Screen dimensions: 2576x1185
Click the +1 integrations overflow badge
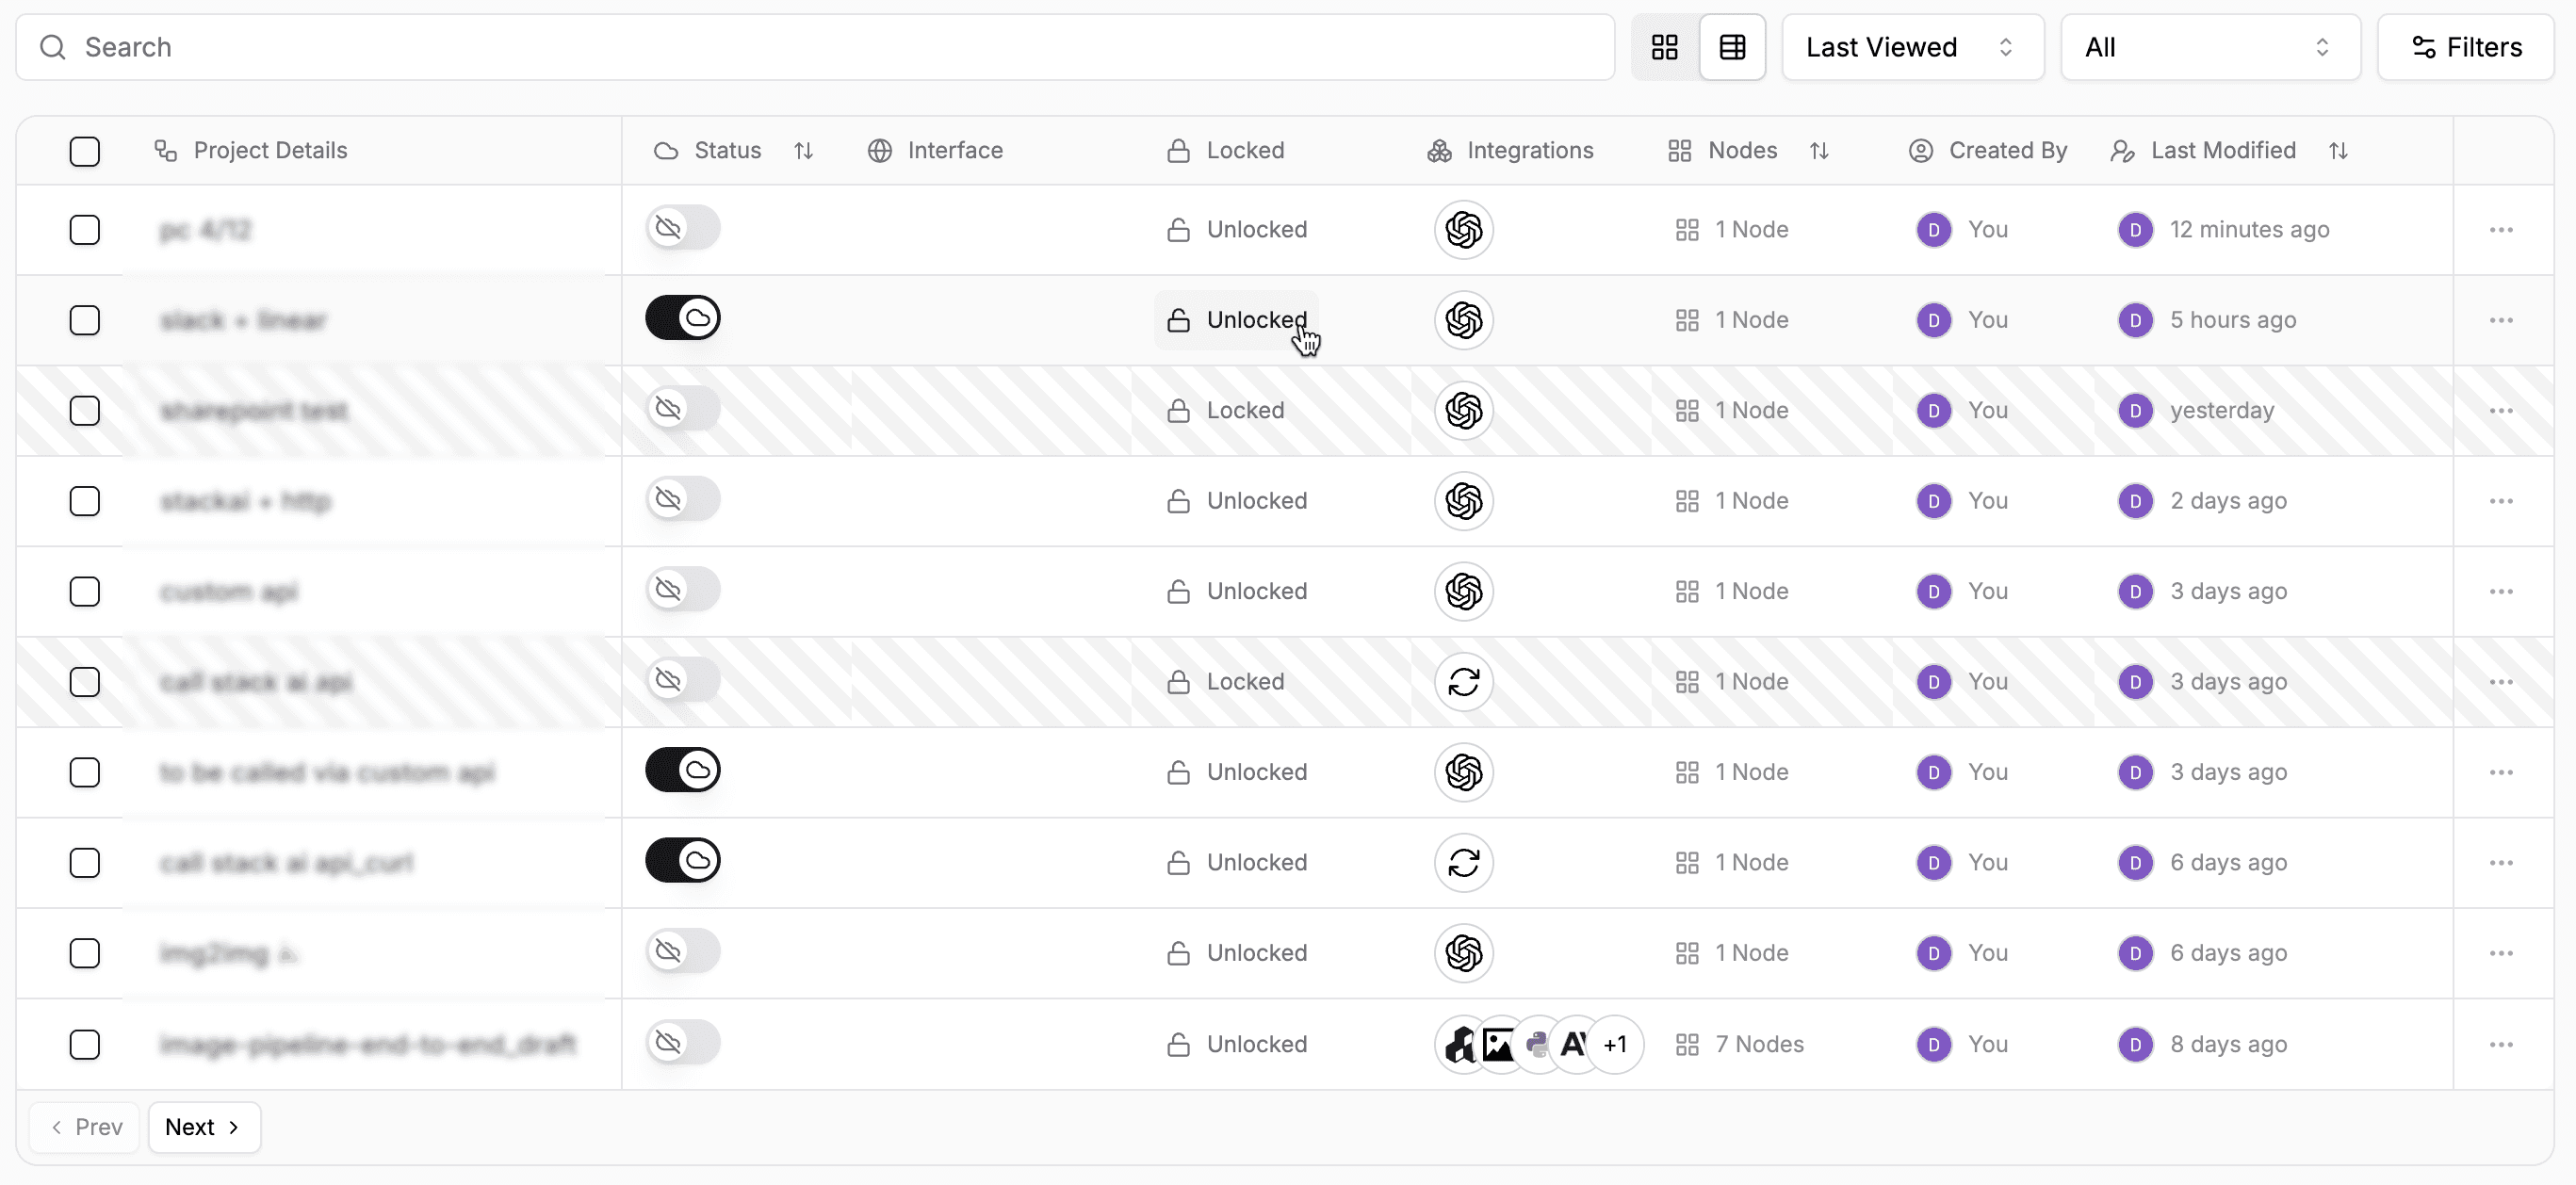pos(1615,1044)
